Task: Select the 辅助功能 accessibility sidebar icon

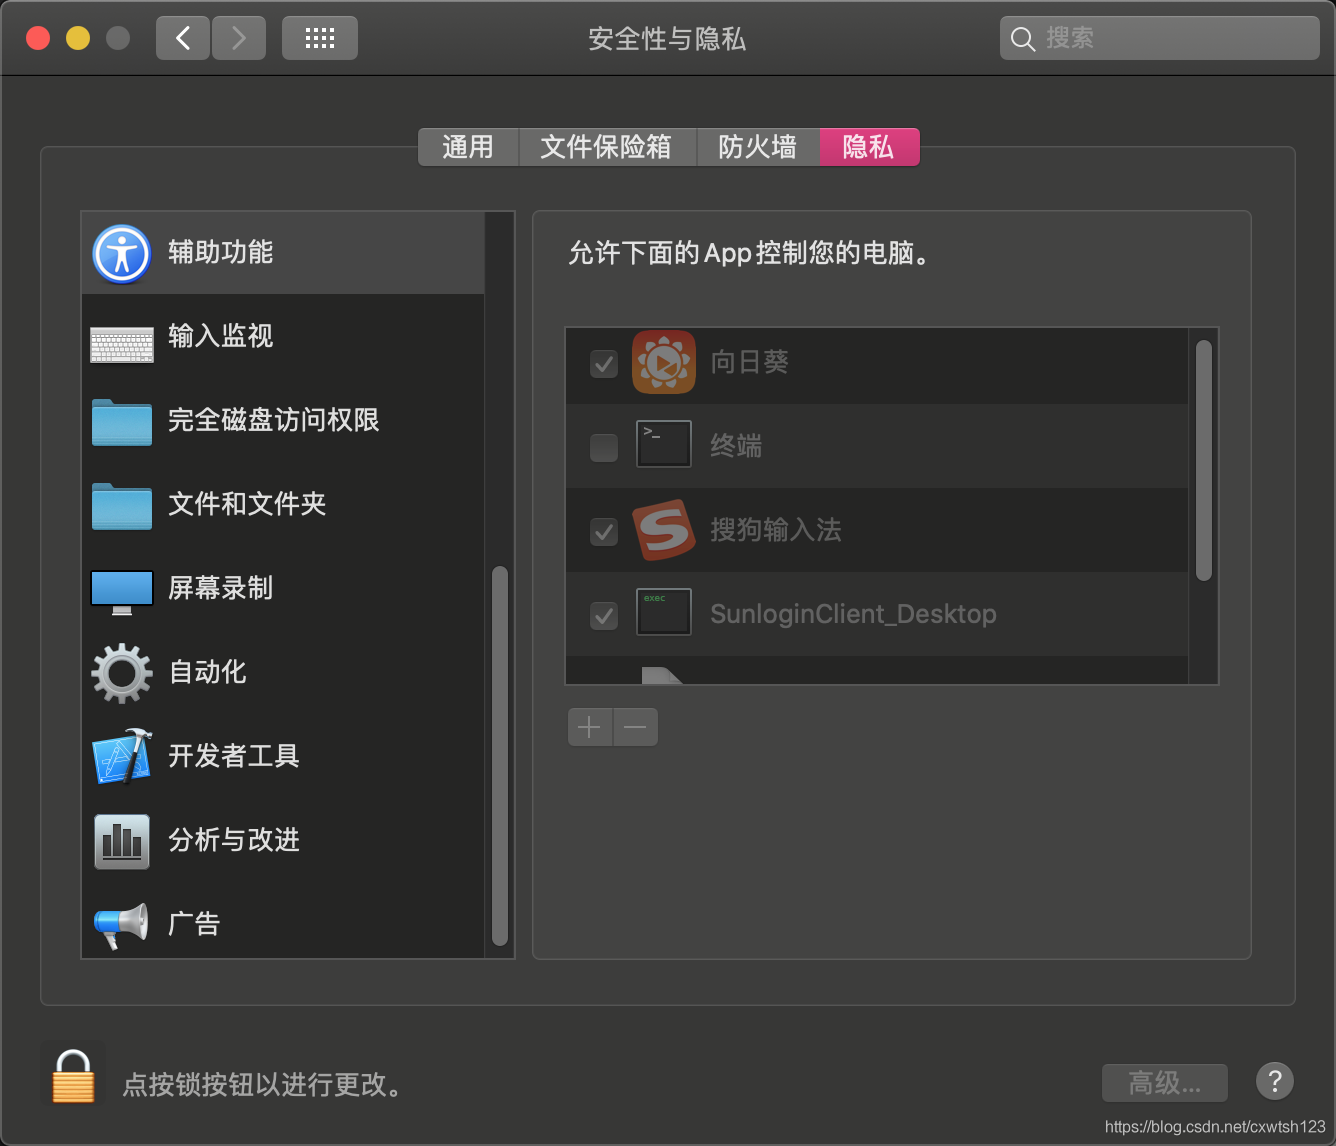Action: point(121,253)
